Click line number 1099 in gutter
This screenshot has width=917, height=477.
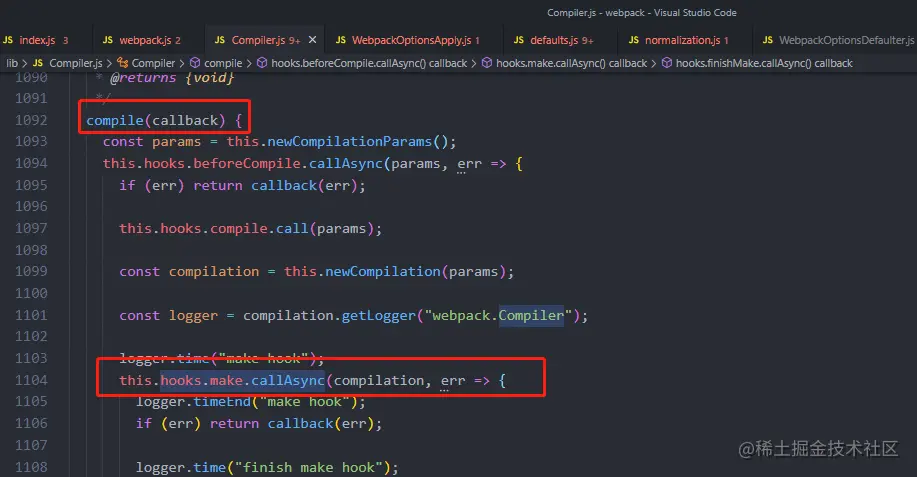click(x=31, y=271)
